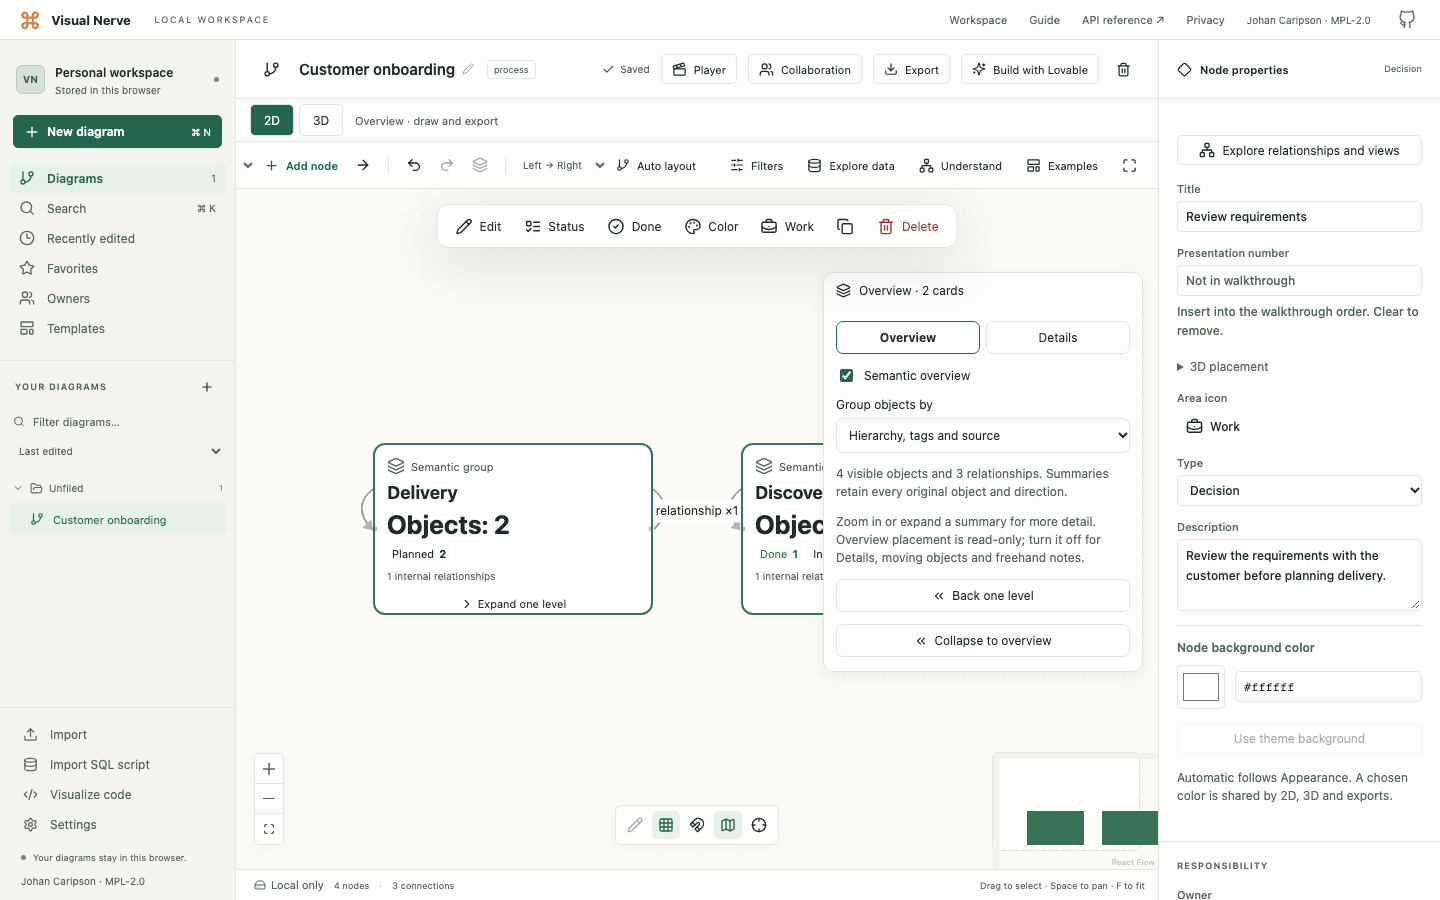Toggle the Semantic overview checkbox

pos(846,376)
